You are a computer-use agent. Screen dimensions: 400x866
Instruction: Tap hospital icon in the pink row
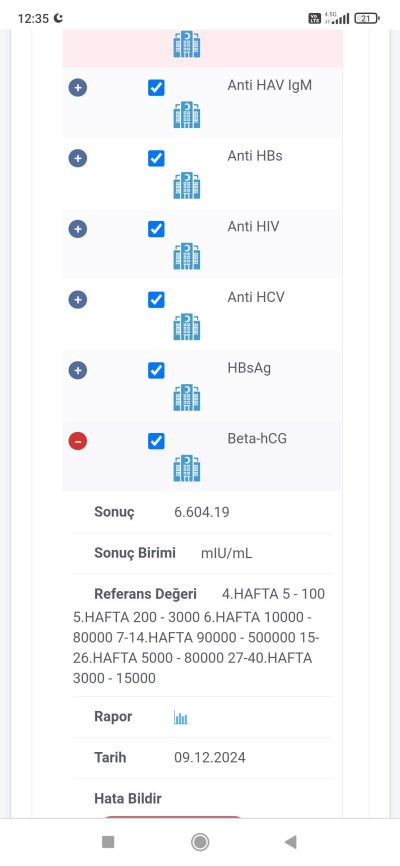click(x=187, y=44)
